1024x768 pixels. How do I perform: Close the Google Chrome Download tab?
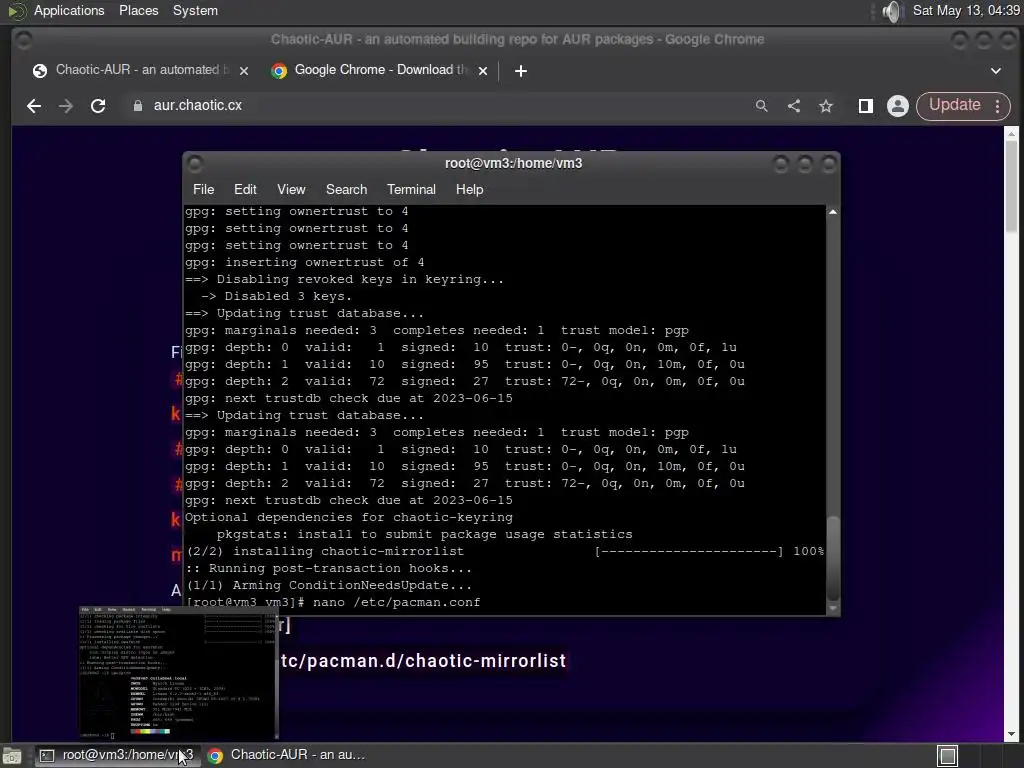click(483, 71)
